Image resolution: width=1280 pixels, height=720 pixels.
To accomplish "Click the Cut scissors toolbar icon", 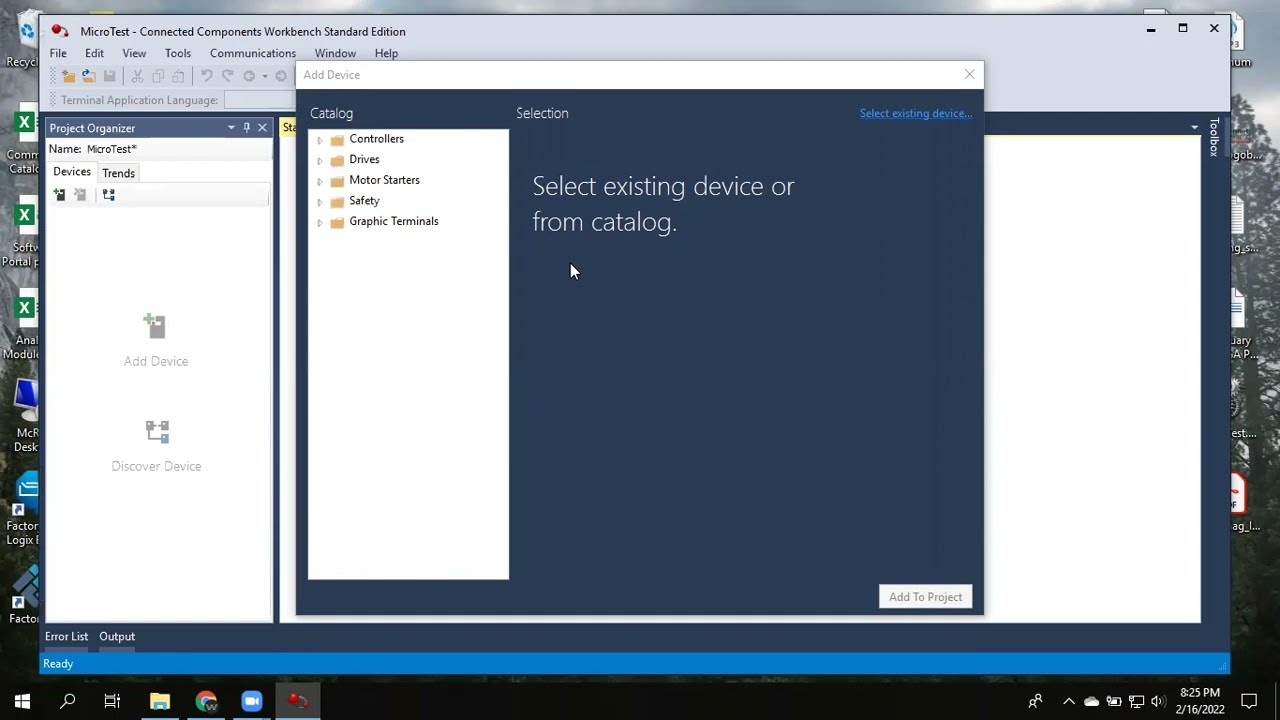I will 137,76.
